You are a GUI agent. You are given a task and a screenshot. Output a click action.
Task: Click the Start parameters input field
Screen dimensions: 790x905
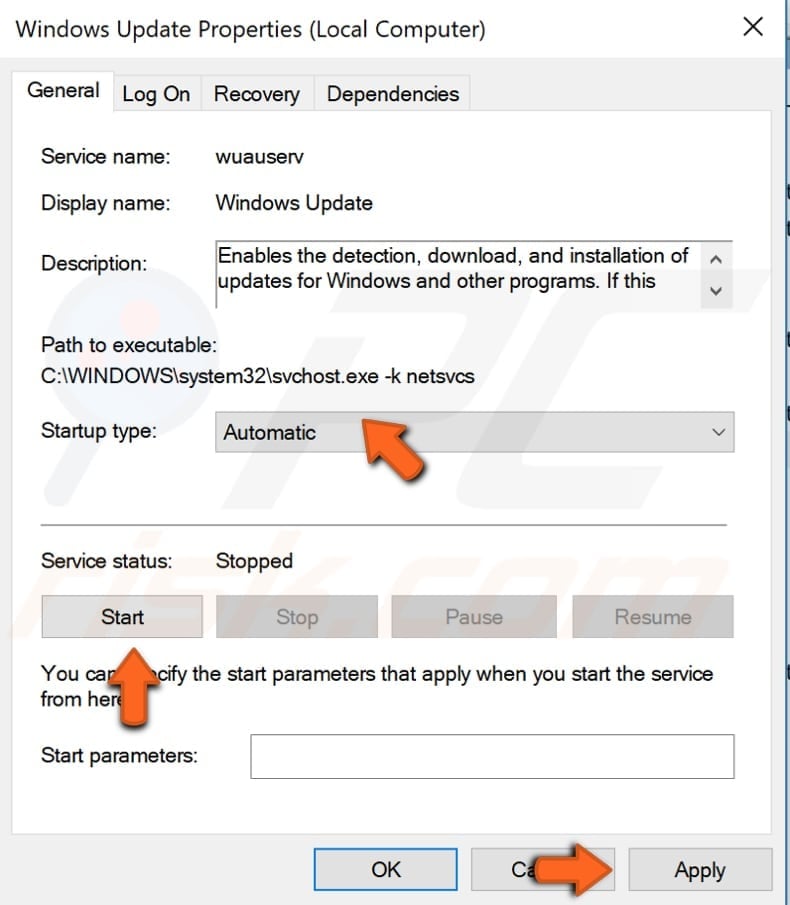click(492, 756)
